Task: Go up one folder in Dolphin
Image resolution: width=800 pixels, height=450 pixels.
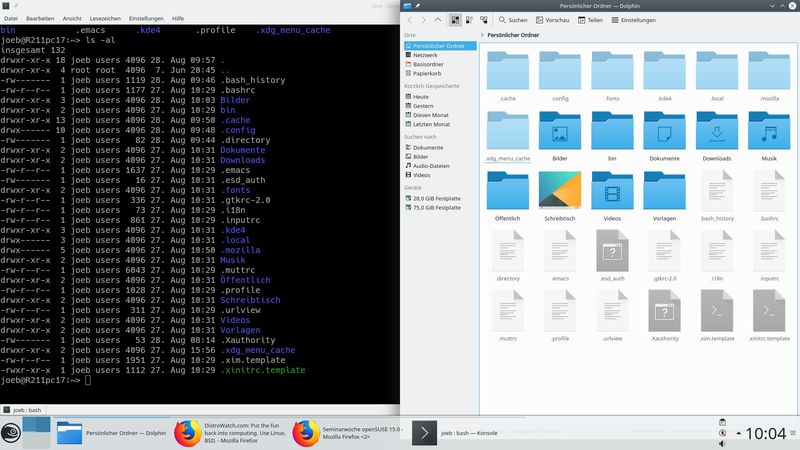Action: tap(438, 20)
